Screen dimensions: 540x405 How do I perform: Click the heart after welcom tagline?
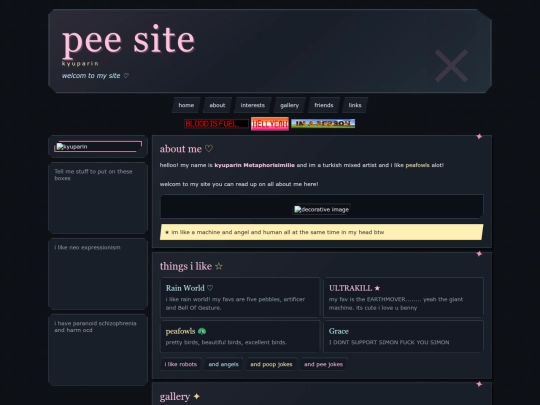(x=126, y=75)
